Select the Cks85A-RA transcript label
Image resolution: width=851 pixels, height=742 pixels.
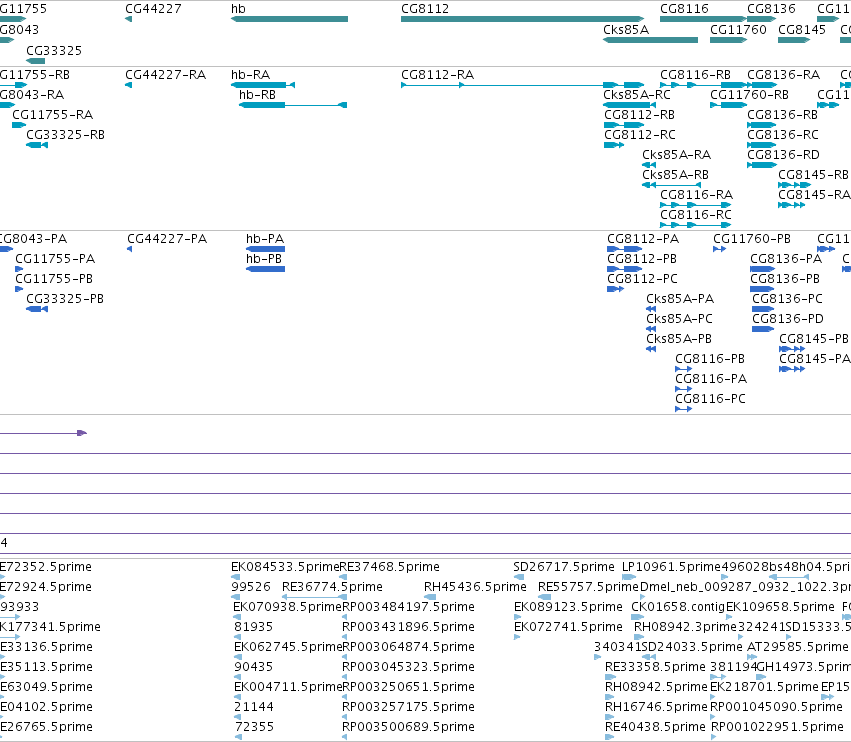tap(676, 155)
